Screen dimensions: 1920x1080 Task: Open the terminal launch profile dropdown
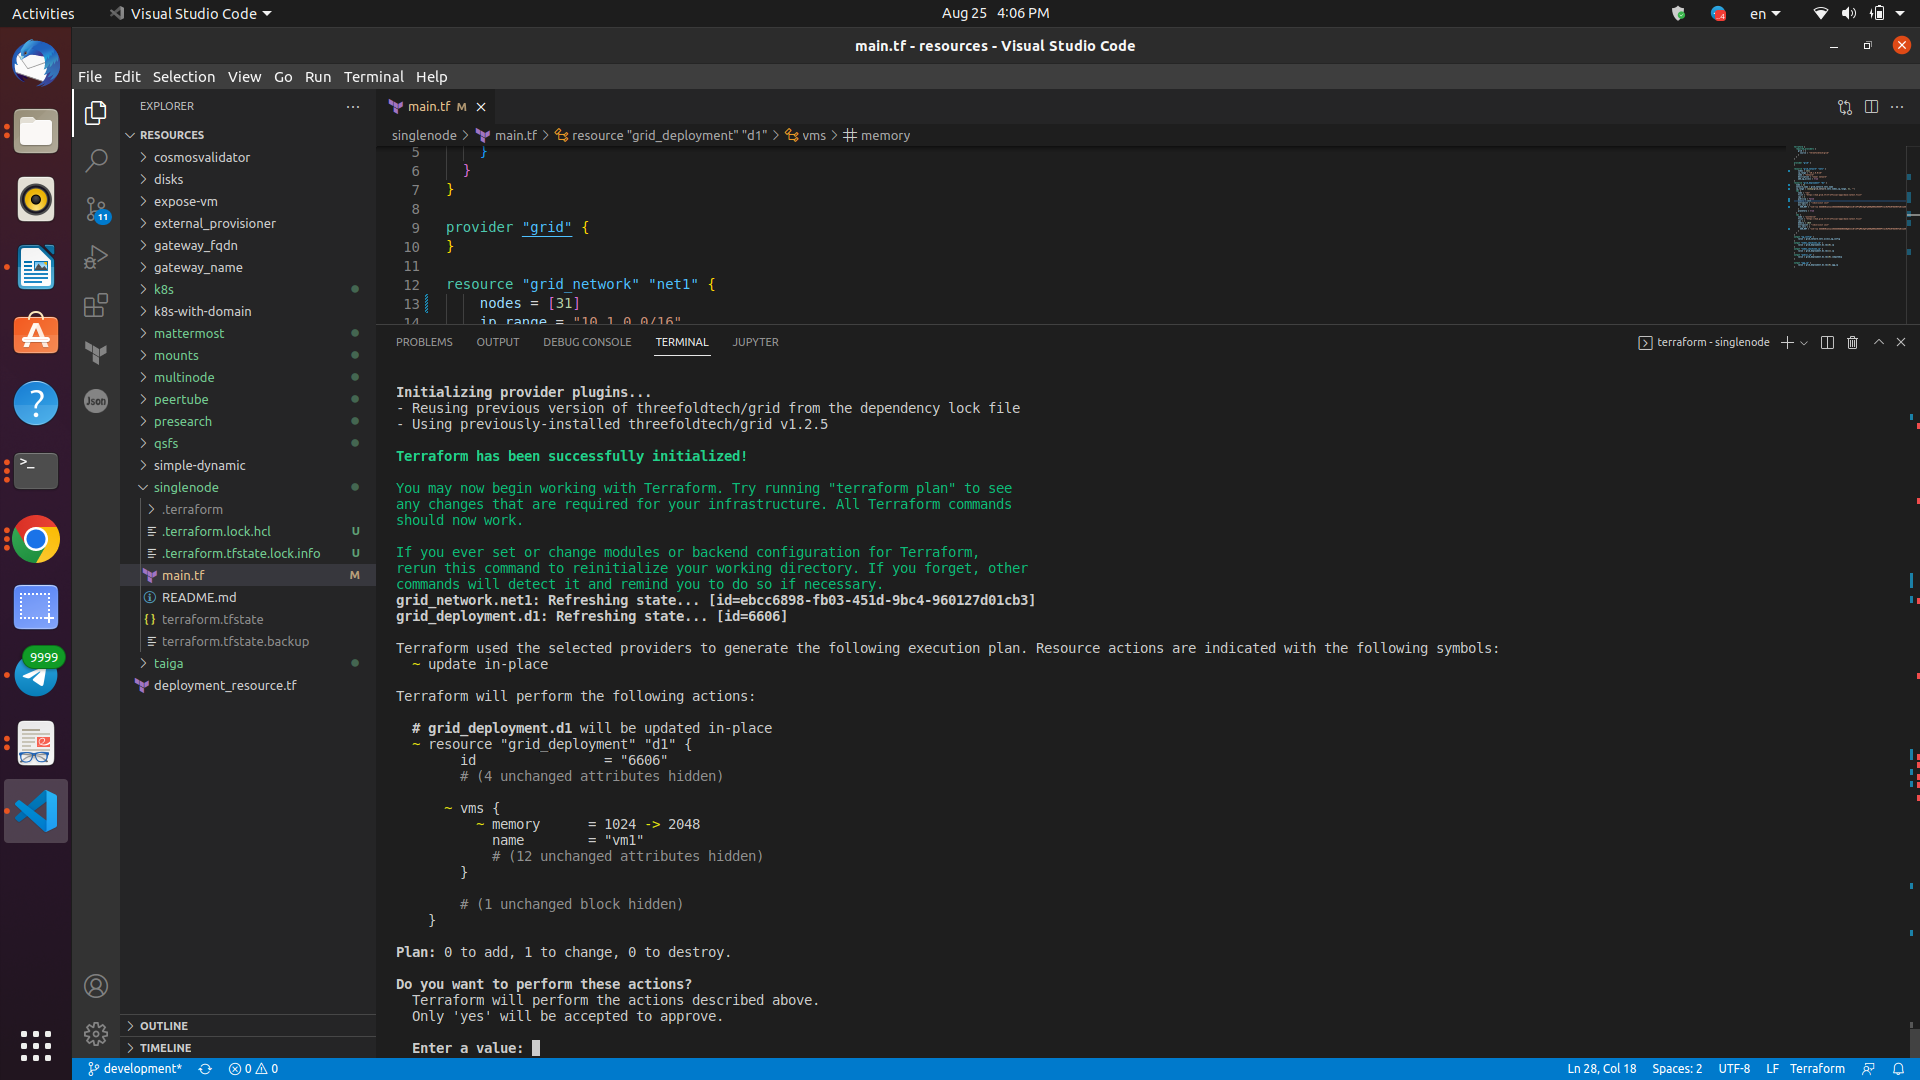(1803, 342)
